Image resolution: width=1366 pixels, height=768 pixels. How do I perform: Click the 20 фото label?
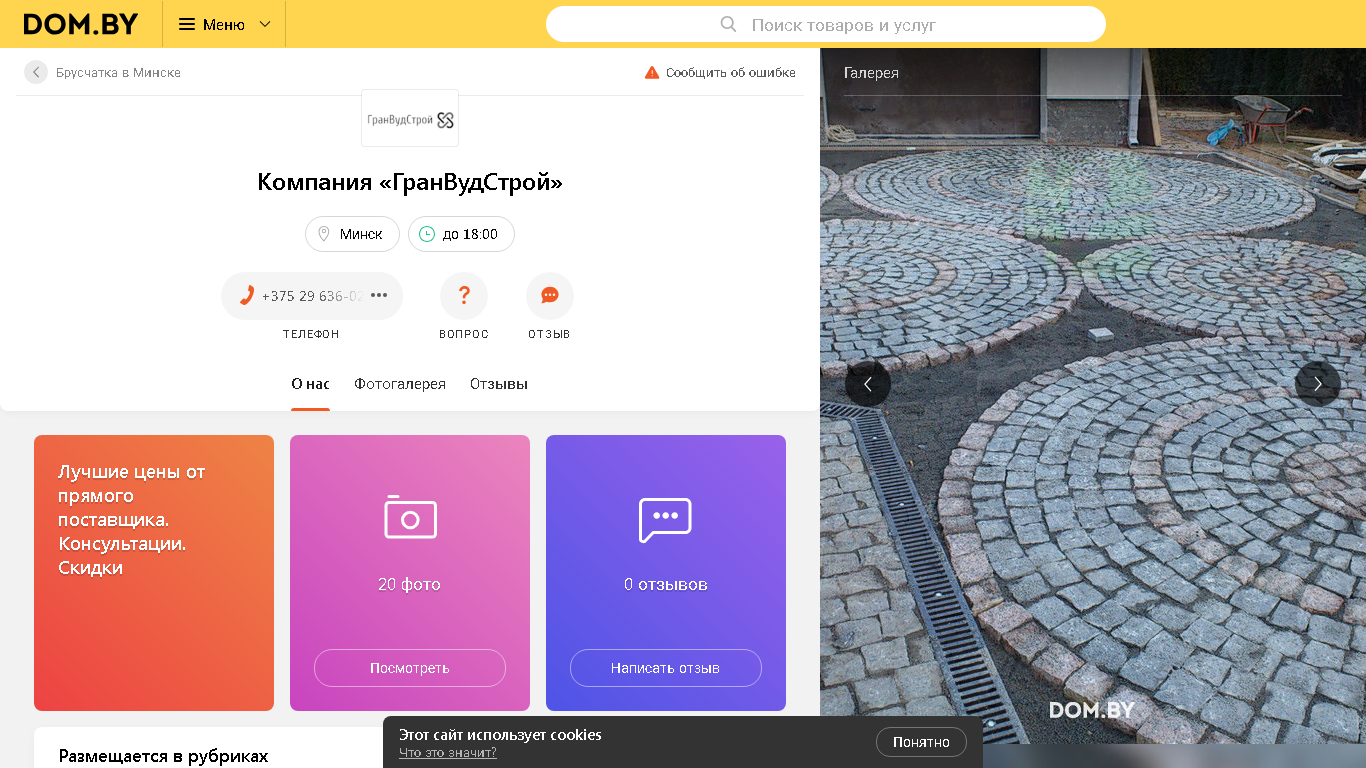409,584
